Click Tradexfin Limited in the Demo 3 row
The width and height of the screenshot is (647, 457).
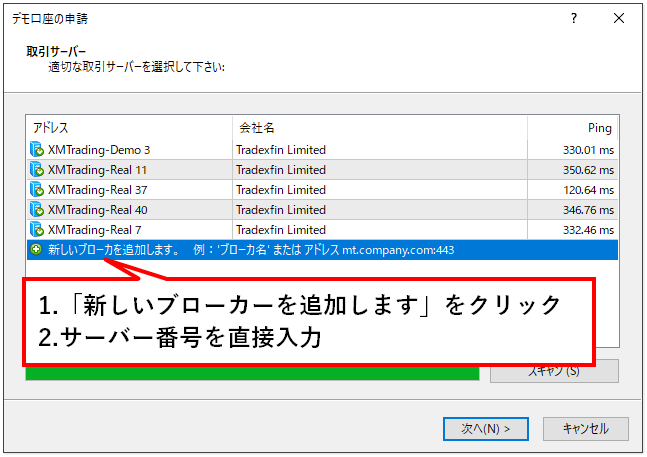point(281,150)
